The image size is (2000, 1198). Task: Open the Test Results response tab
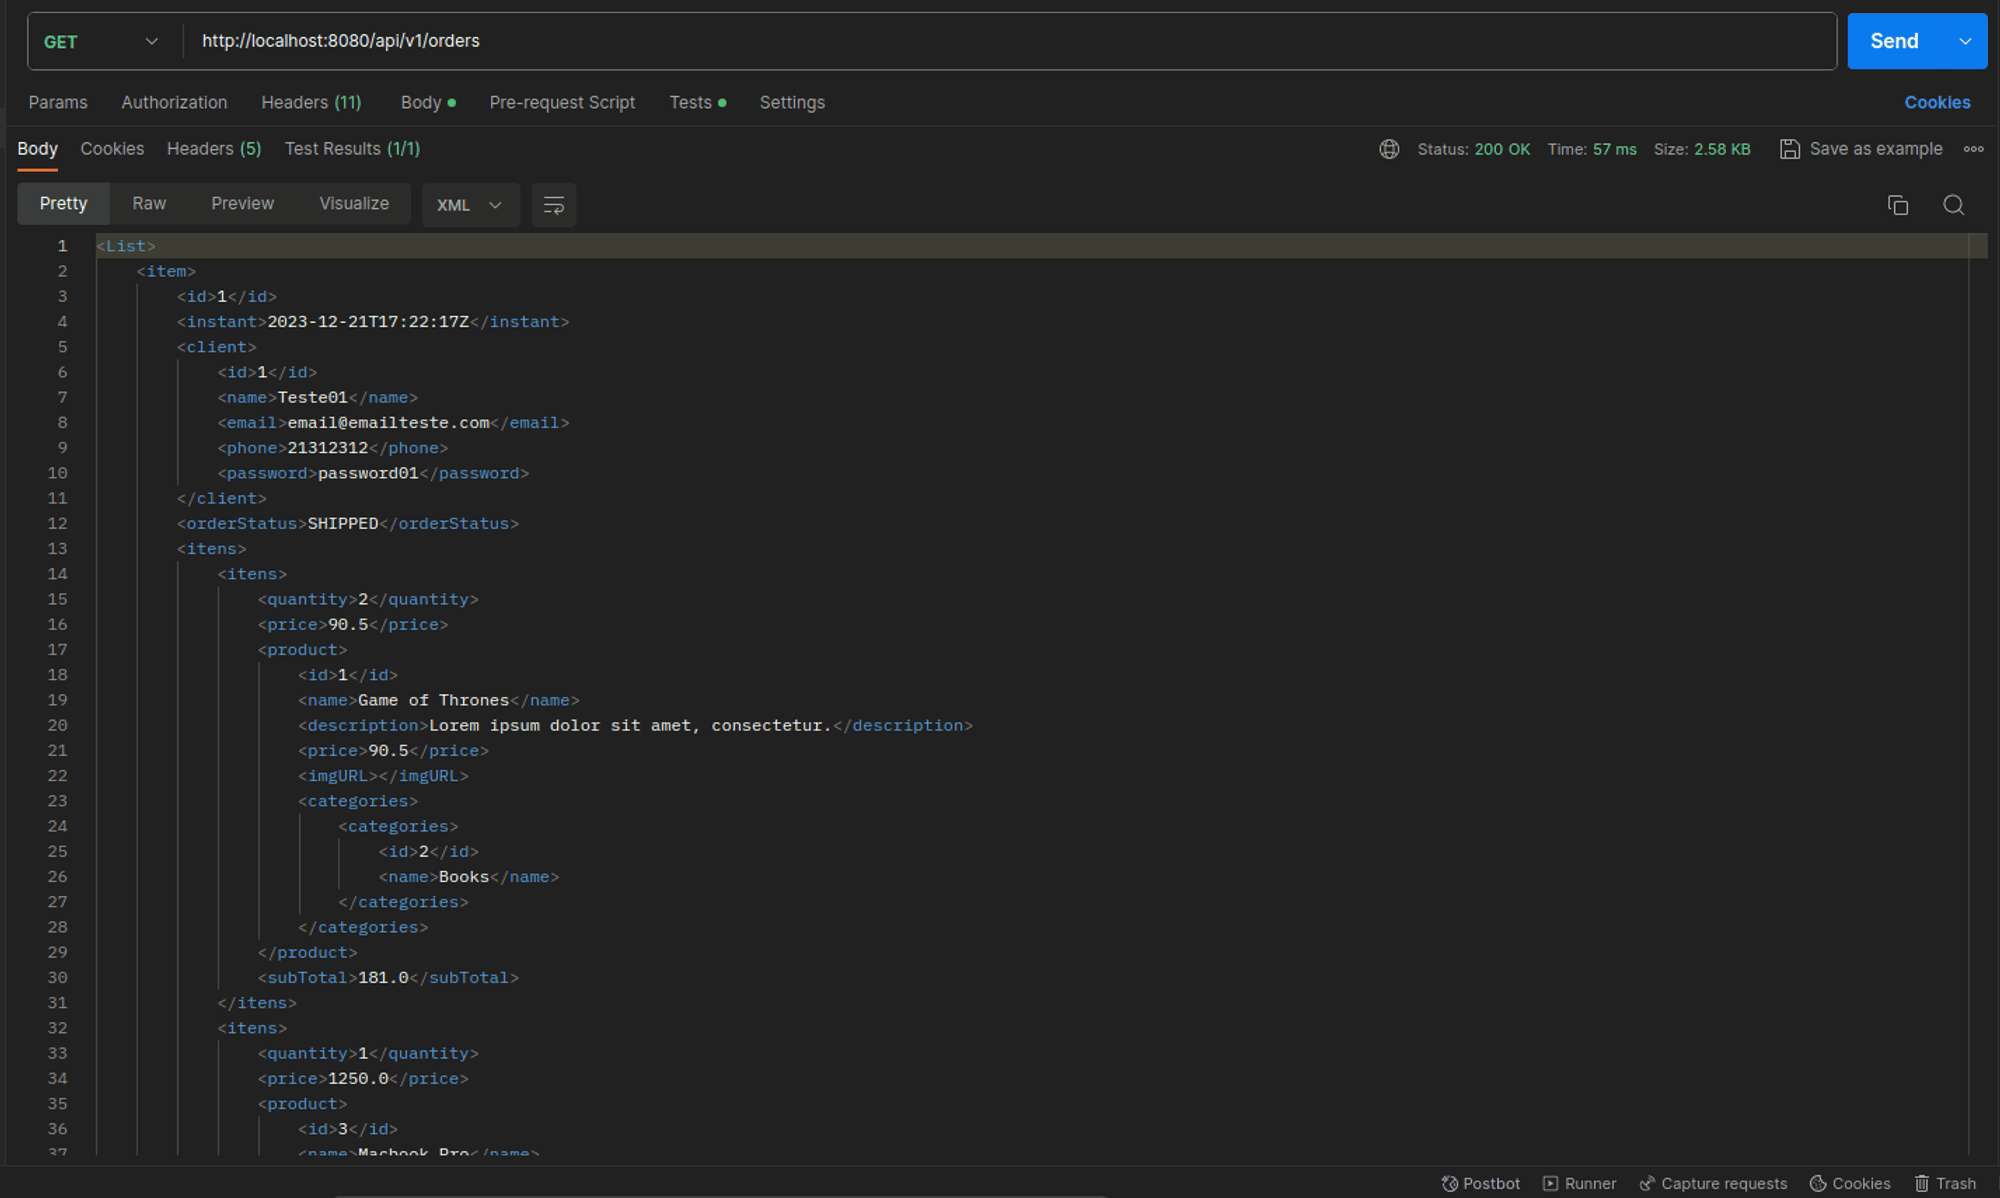coord(352,148)
